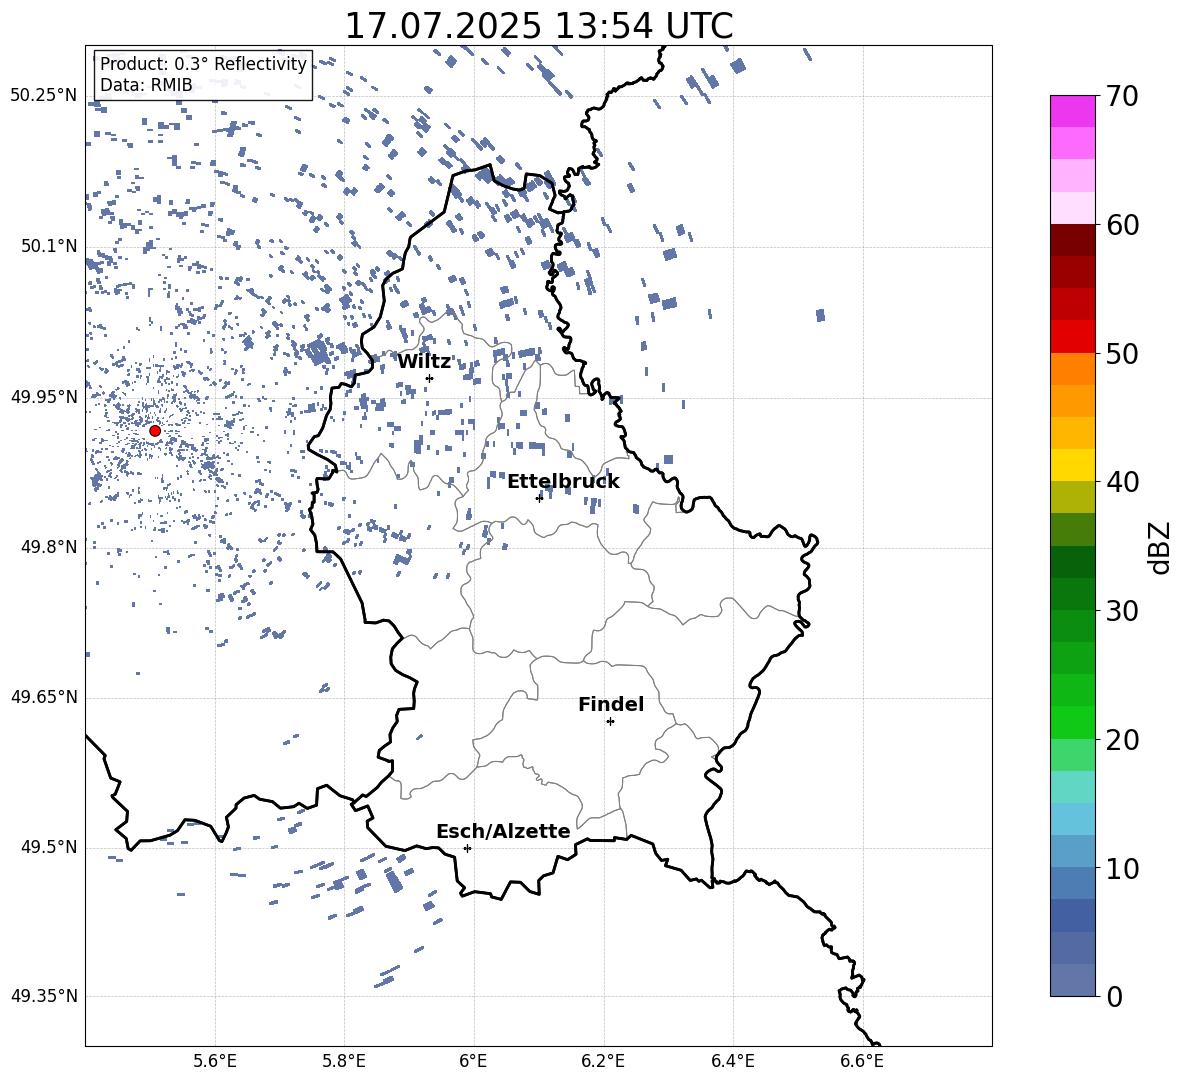This screenshot has height=1081, width=1184.
Task: Click the colorbar tick label 10
Action: pyautogui.click(x=1122, y=868)
